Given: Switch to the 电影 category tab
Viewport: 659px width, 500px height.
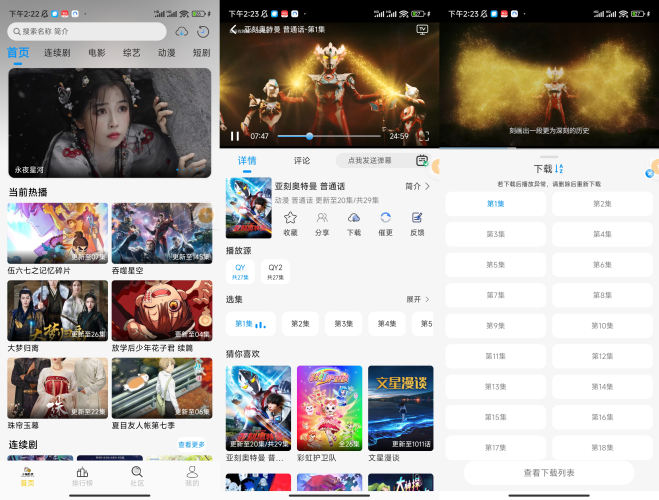Looking at the screenshot, I should tap(97, 52).
